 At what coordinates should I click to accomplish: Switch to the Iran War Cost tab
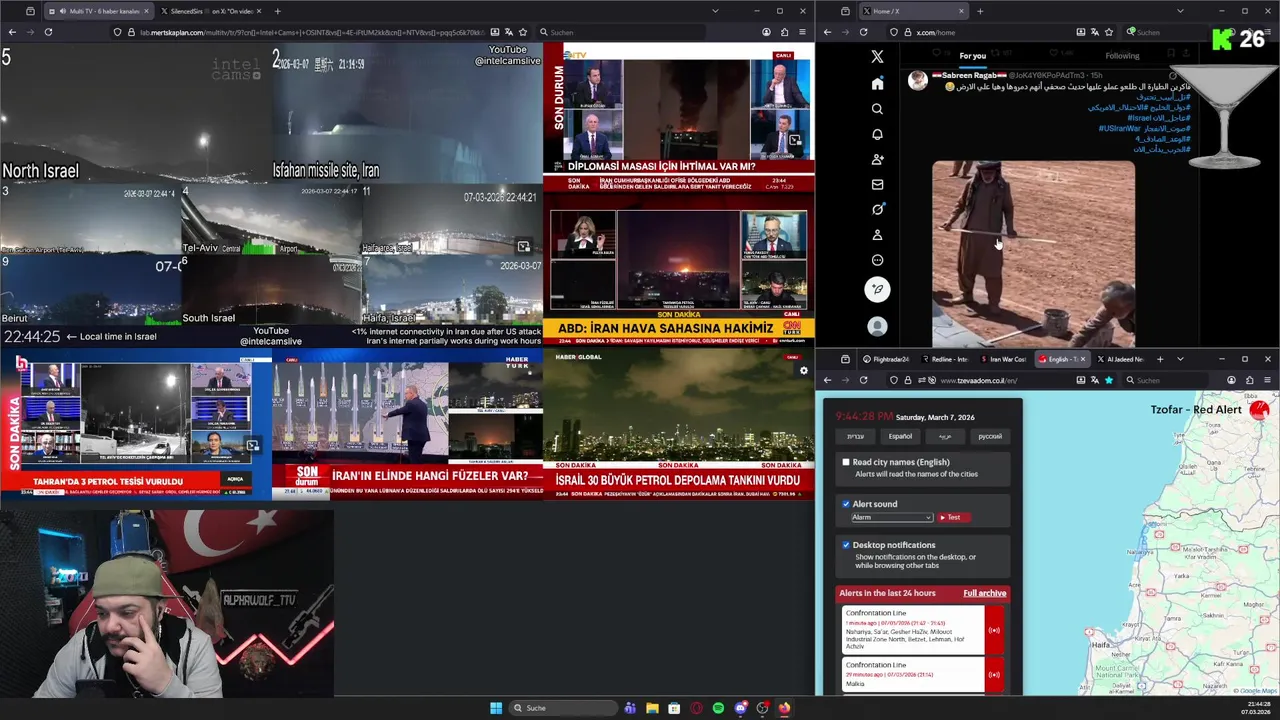[1002, 359]
